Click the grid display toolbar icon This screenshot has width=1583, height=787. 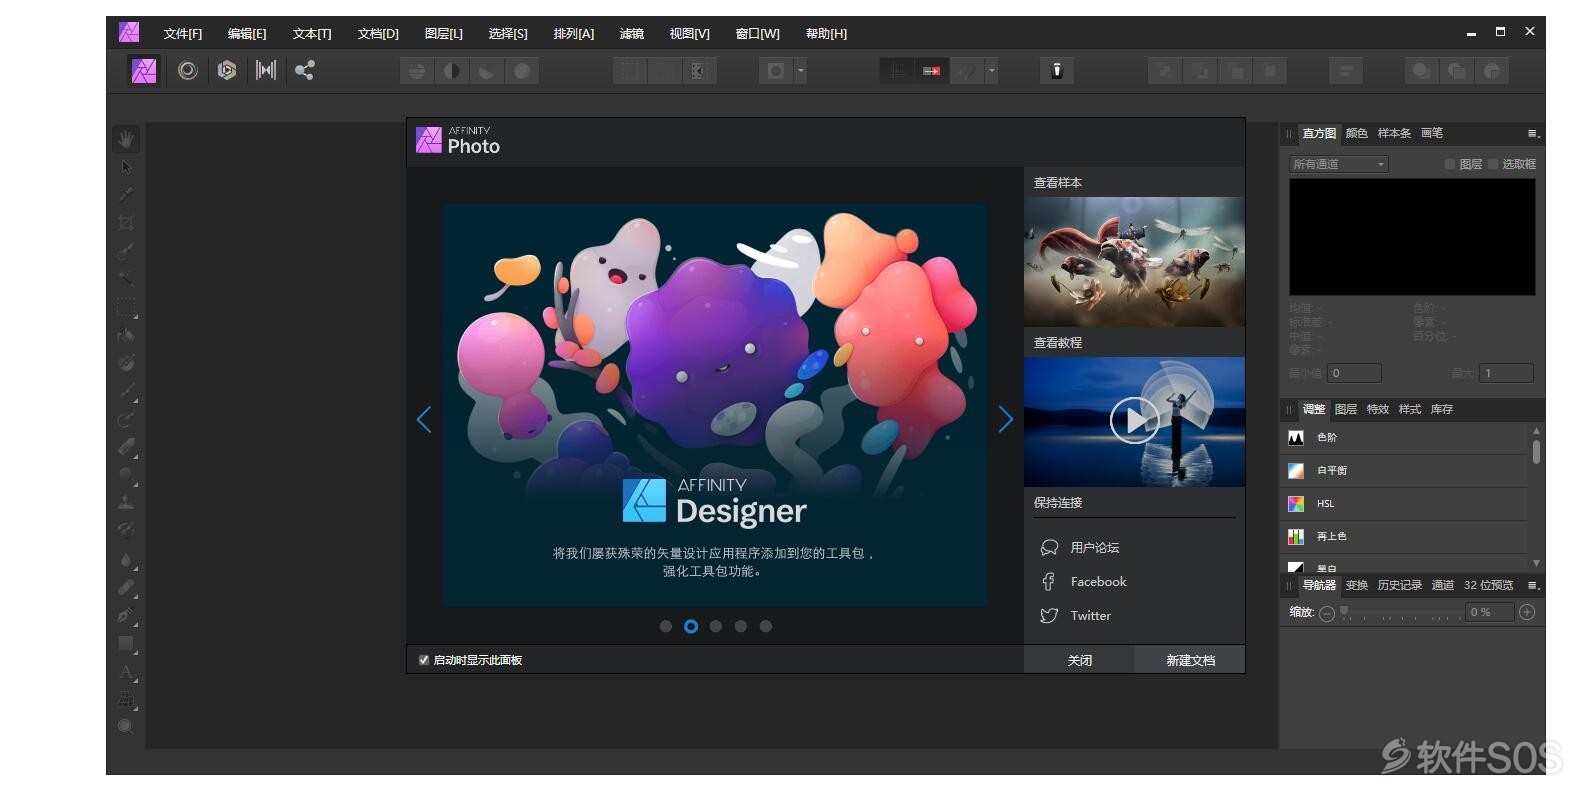coord(897,71)
